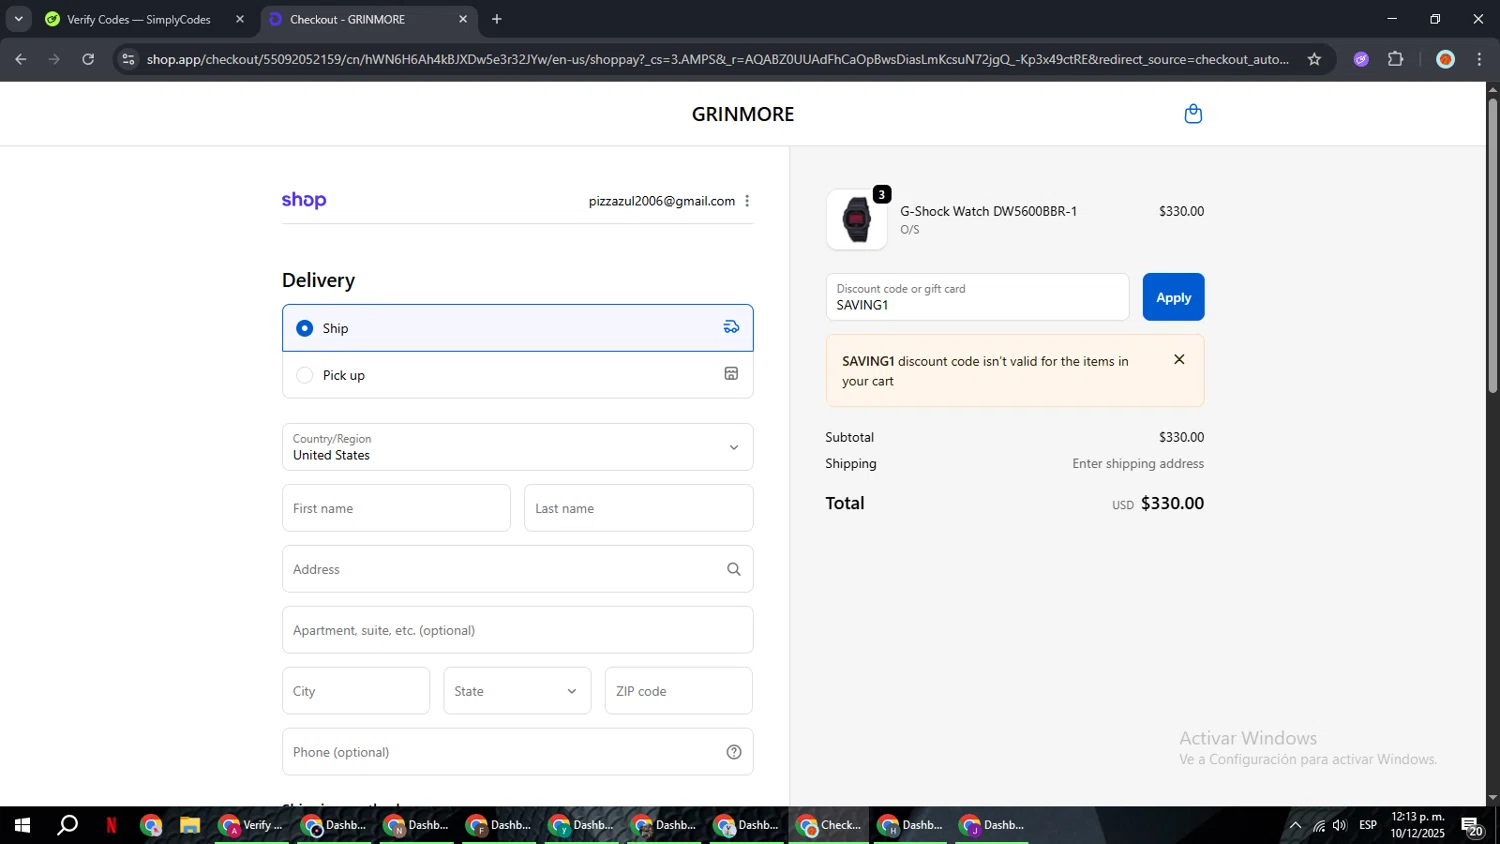Screen dimensions: 1500x844
Task: Click the discount code field containing SAVING1
Action: click(x=977, y=297)
